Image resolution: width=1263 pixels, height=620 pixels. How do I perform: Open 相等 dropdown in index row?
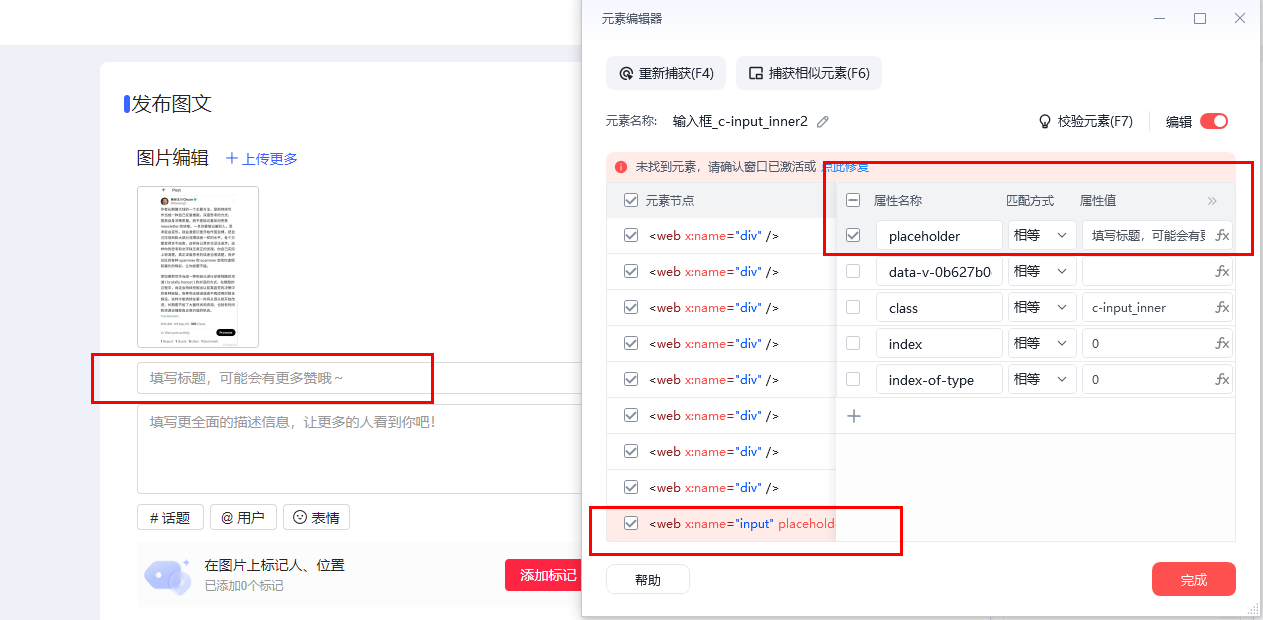click(1042, 344)
